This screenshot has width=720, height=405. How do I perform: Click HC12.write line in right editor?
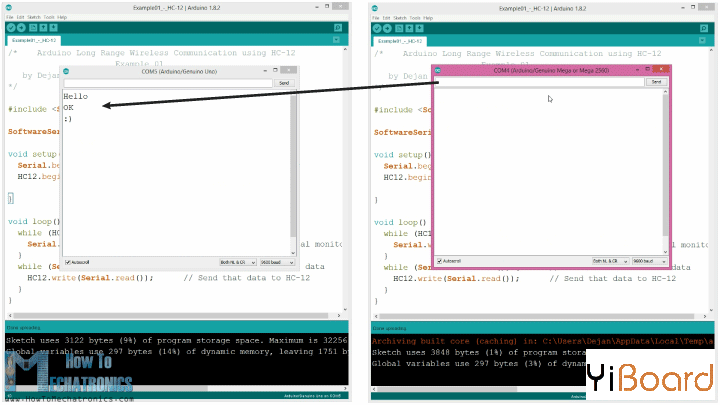click(x=534, y=279)
